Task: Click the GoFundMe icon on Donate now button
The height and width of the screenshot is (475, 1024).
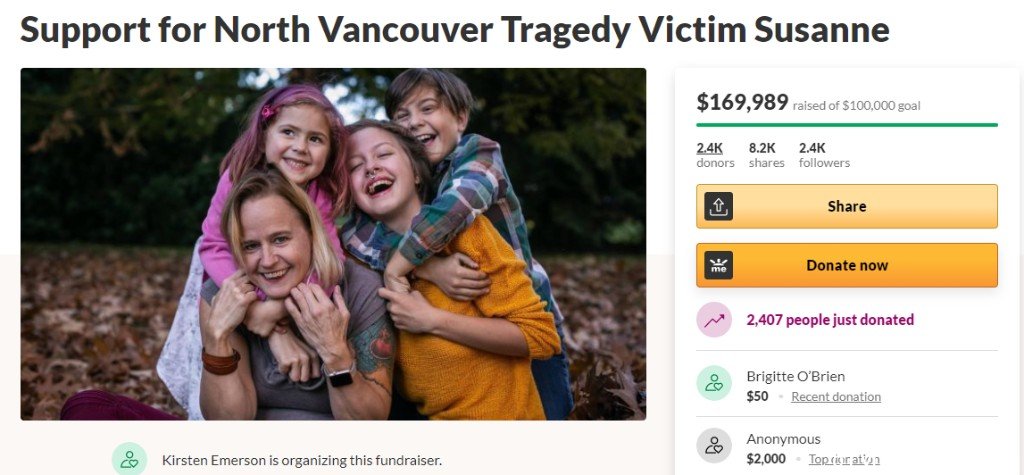Action: click(718, 265)
